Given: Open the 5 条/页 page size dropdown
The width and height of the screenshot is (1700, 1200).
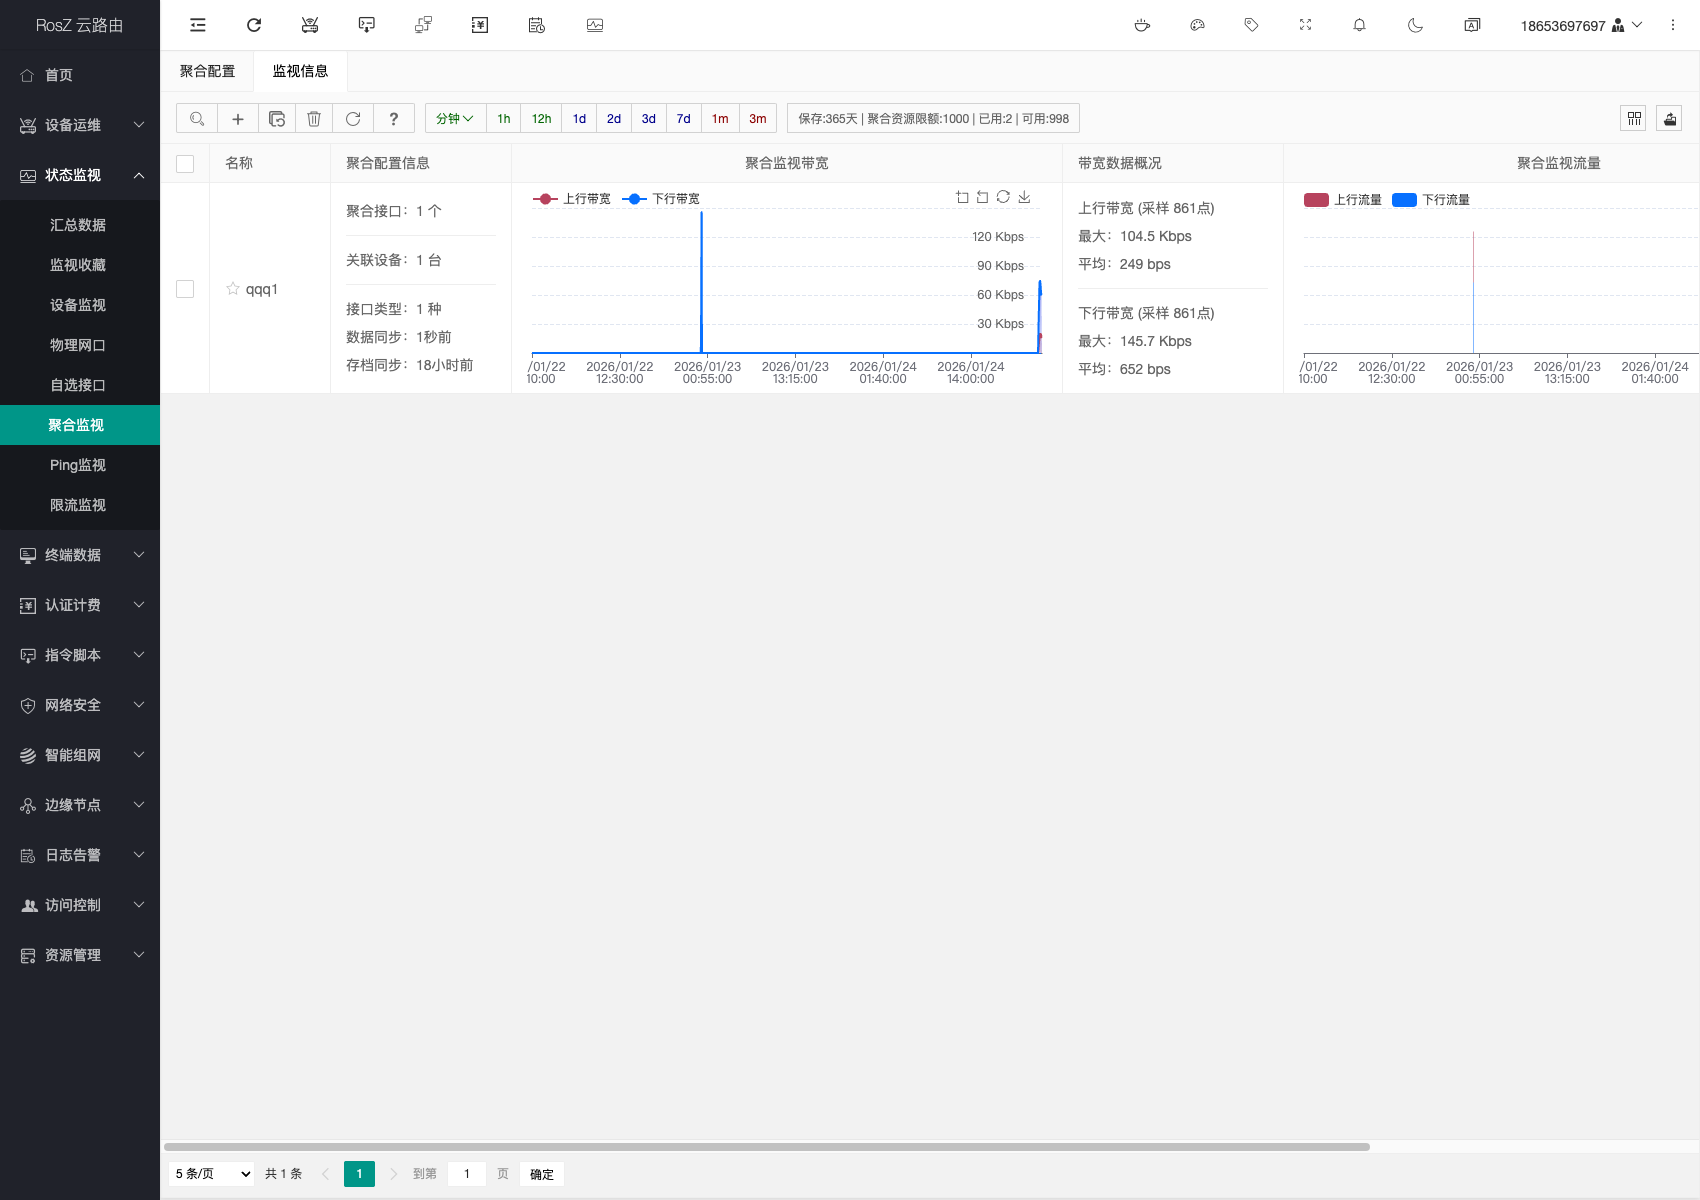Looking at the screenshot, I should (213, 1174).
